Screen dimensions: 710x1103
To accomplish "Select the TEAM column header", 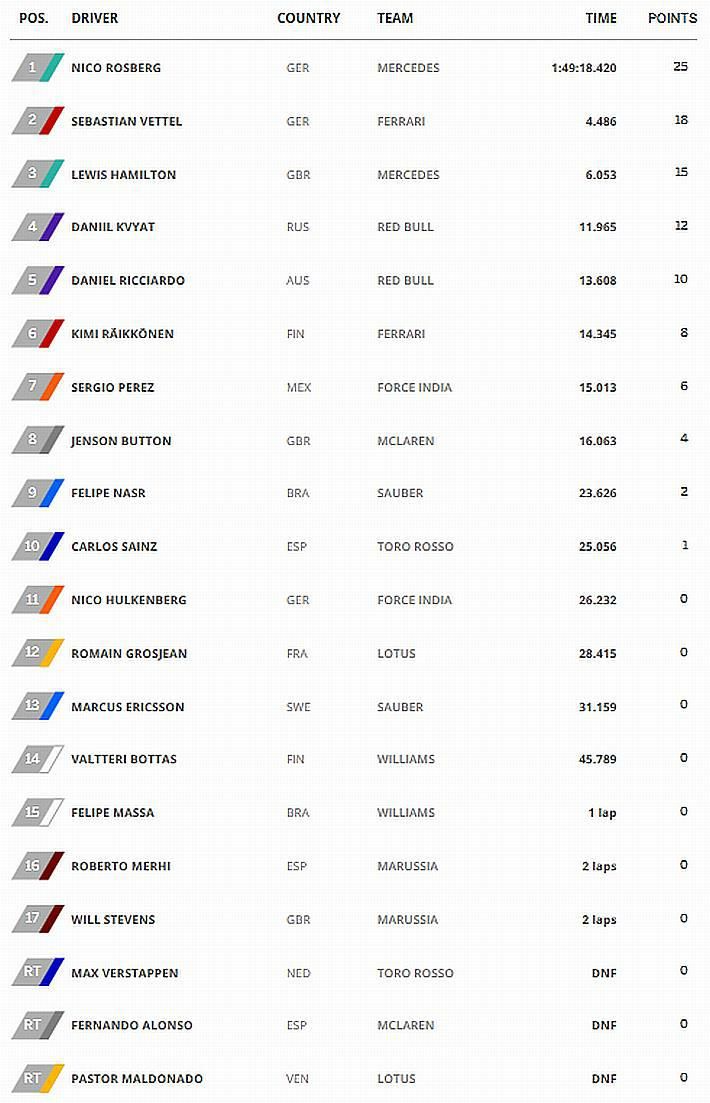I will click(395, 18).
